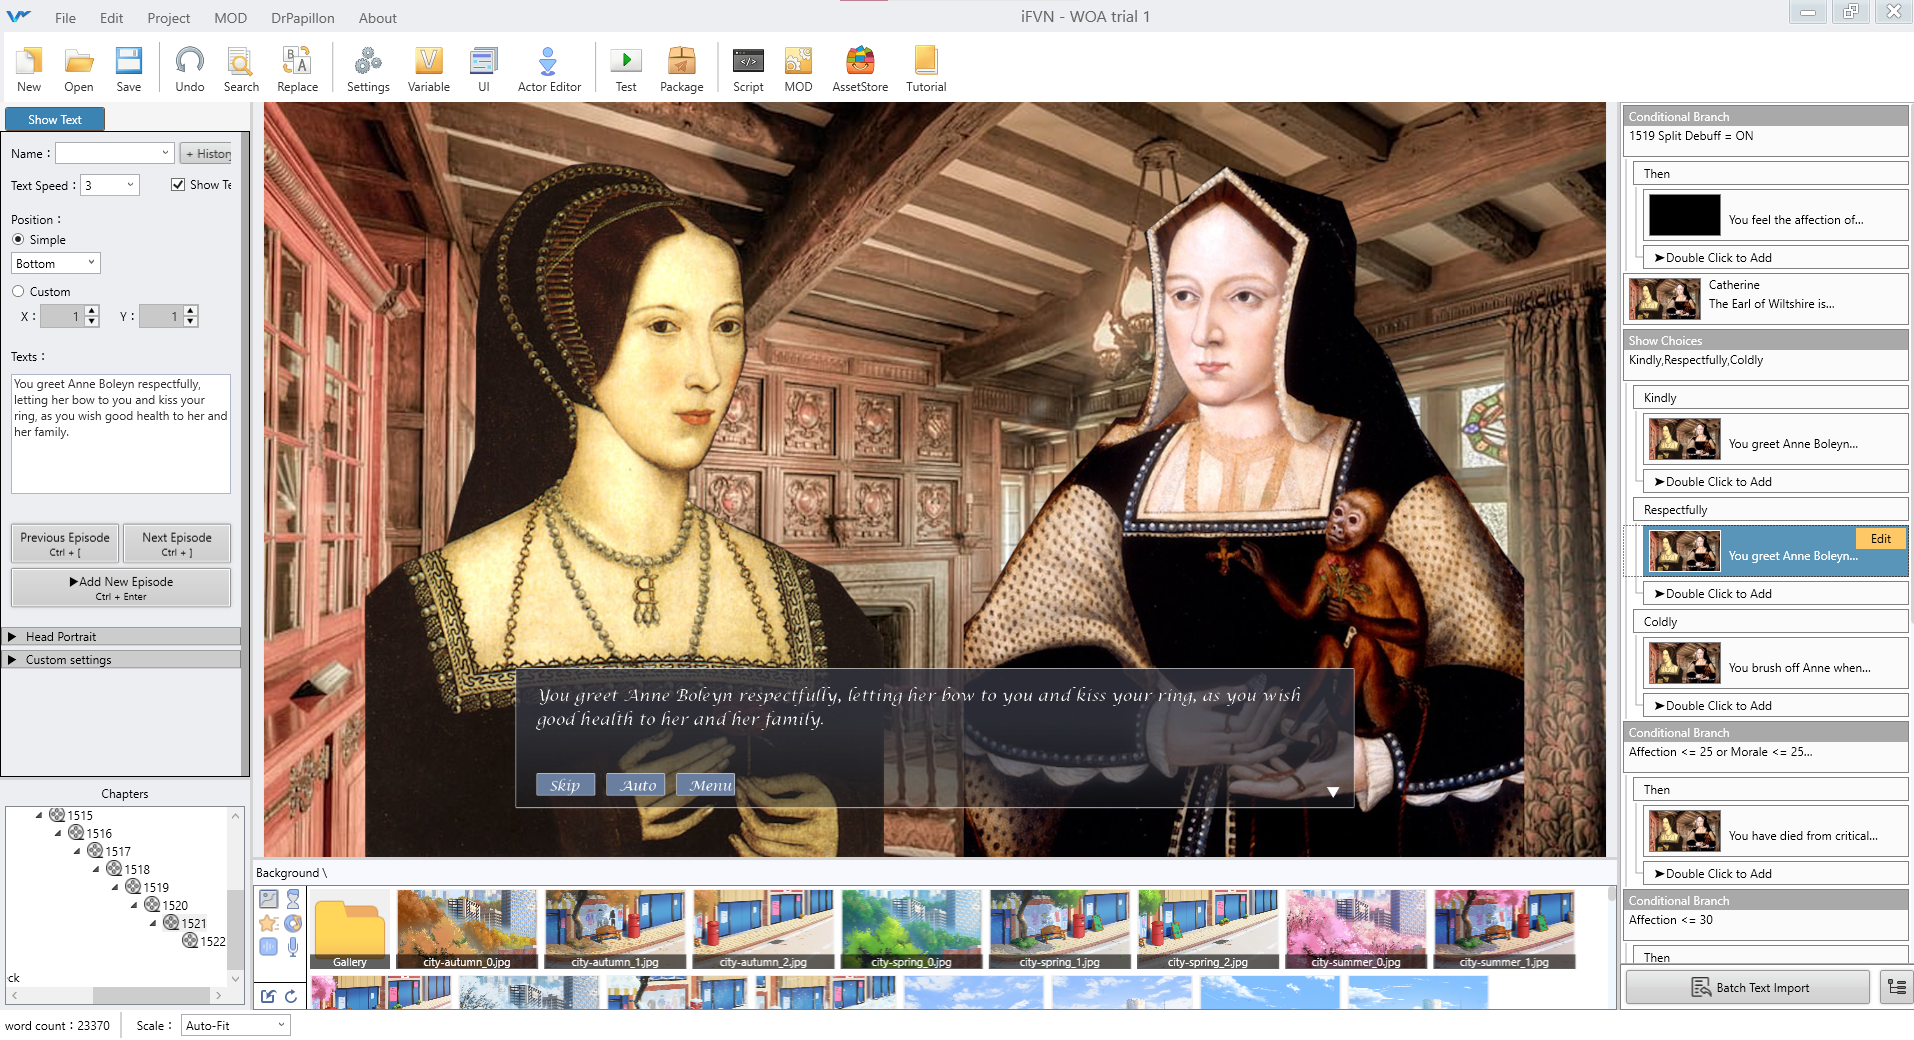Launch the Actor Editor
1914x1040 pixels.
549,70
